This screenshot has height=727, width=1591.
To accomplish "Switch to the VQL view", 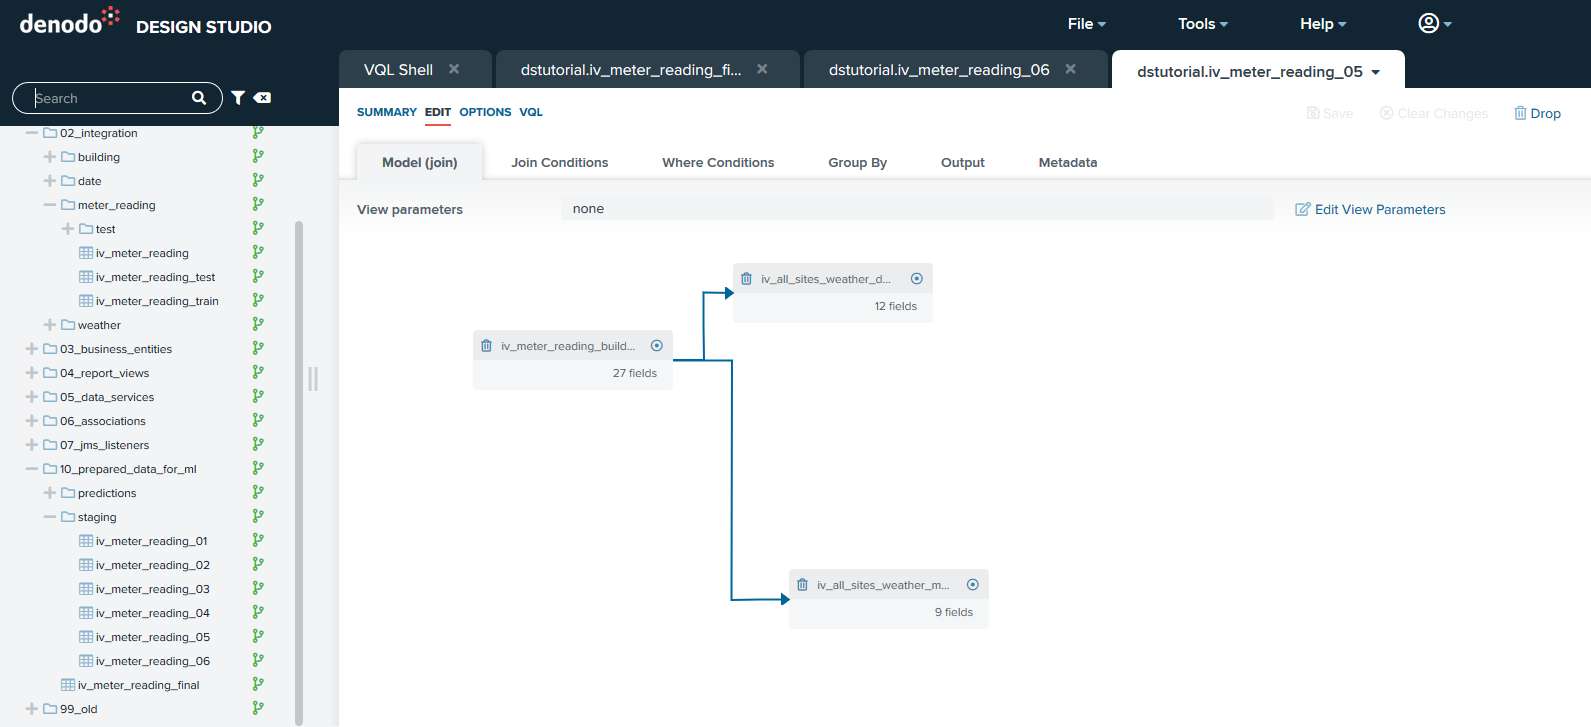I will pyautogui.click(x=531, y=112).
